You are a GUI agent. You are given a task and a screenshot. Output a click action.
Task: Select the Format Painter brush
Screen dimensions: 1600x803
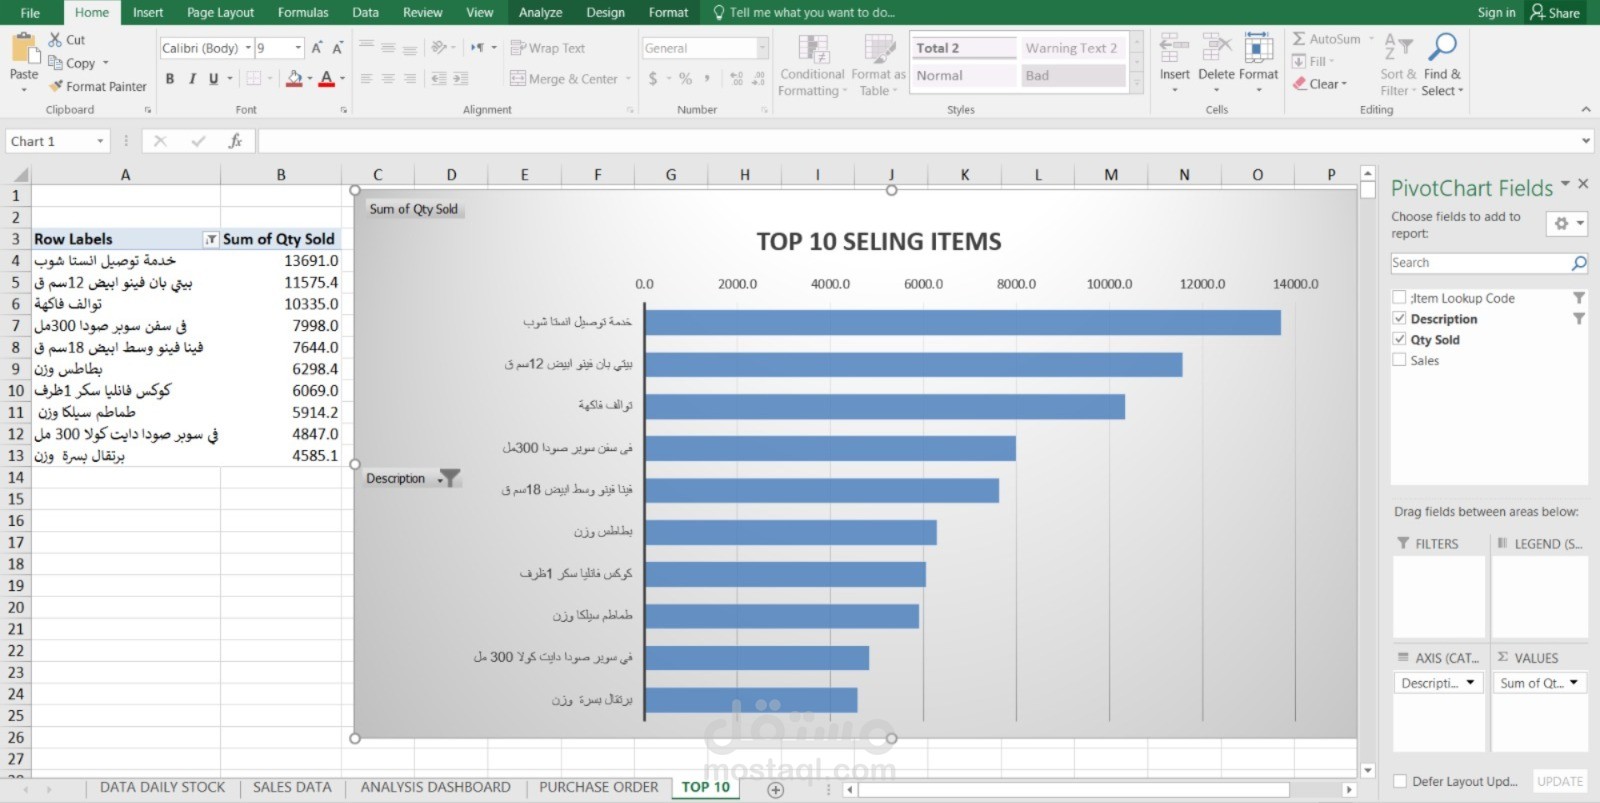[x=56, y=86]
